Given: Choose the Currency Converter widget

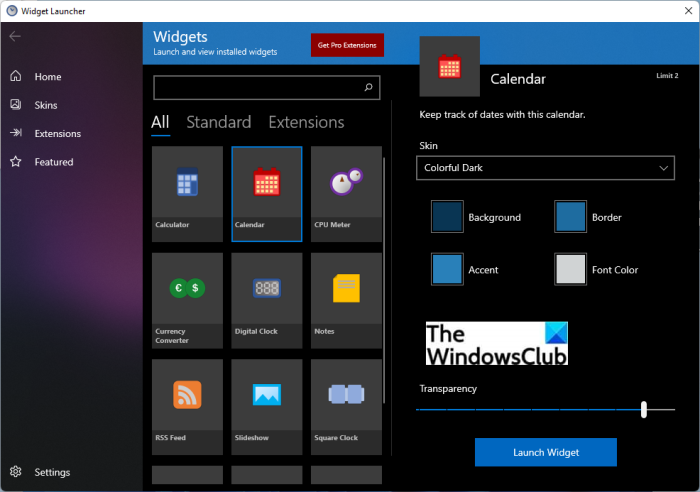Looking at the screenshot, I should [187, 299].
